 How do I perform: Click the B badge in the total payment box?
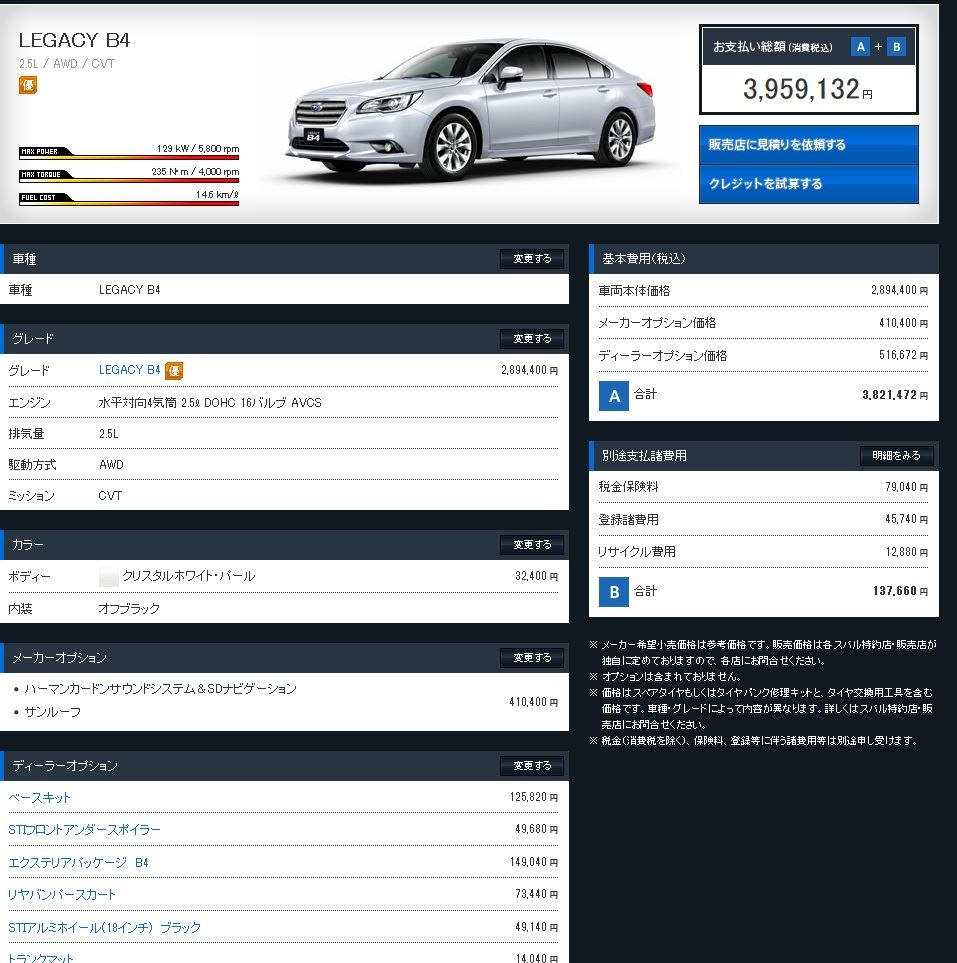coord(896,47)
